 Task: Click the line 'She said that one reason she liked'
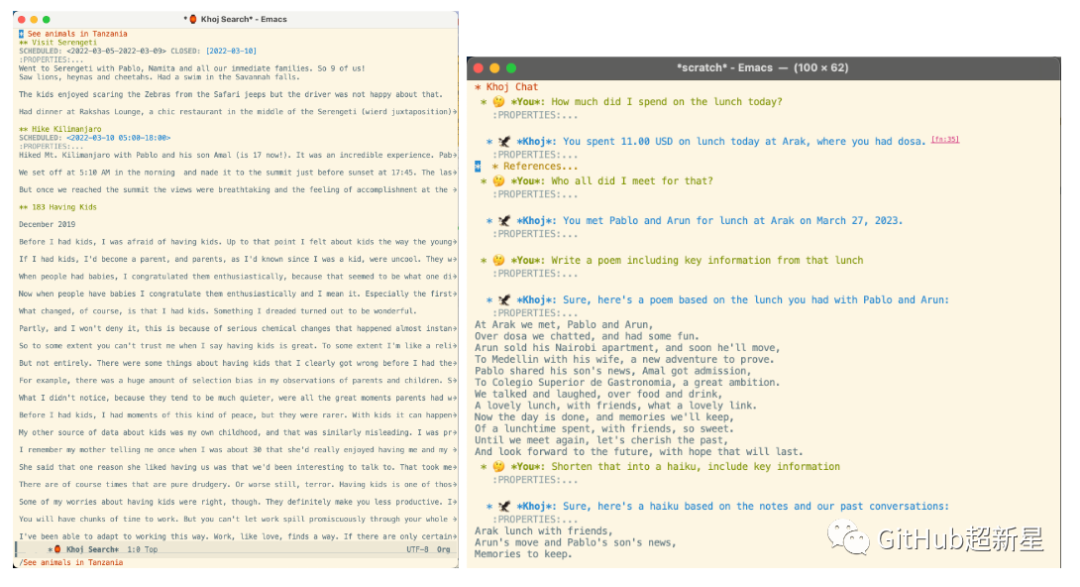pos(238,467)
